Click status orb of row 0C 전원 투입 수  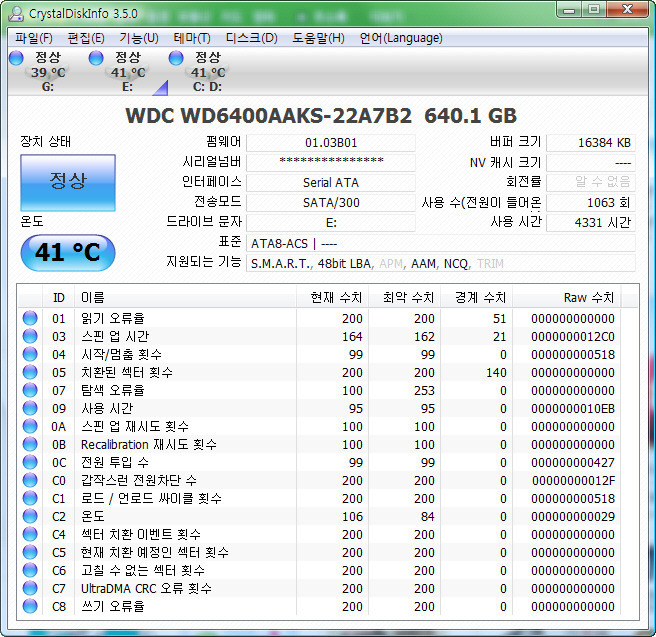coord(30,462)
